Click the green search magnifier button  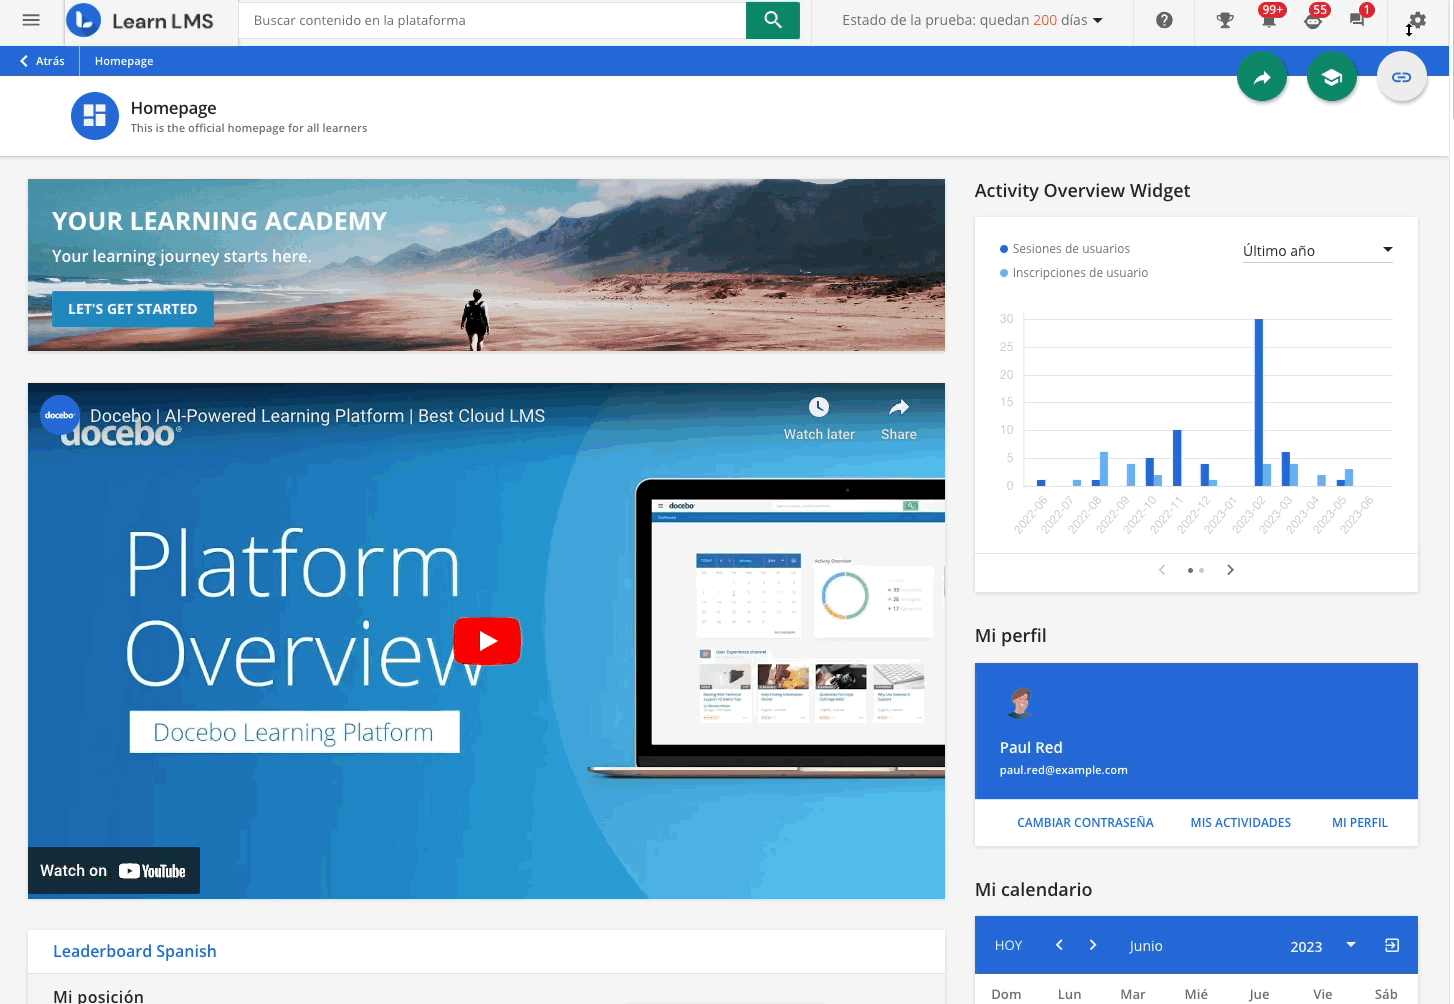click(x=772, y=20)
